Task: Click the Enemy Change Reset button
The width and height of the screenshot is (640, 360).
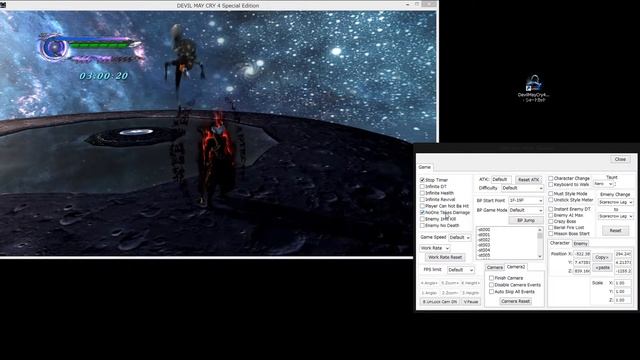Action: tap(615, 231)
